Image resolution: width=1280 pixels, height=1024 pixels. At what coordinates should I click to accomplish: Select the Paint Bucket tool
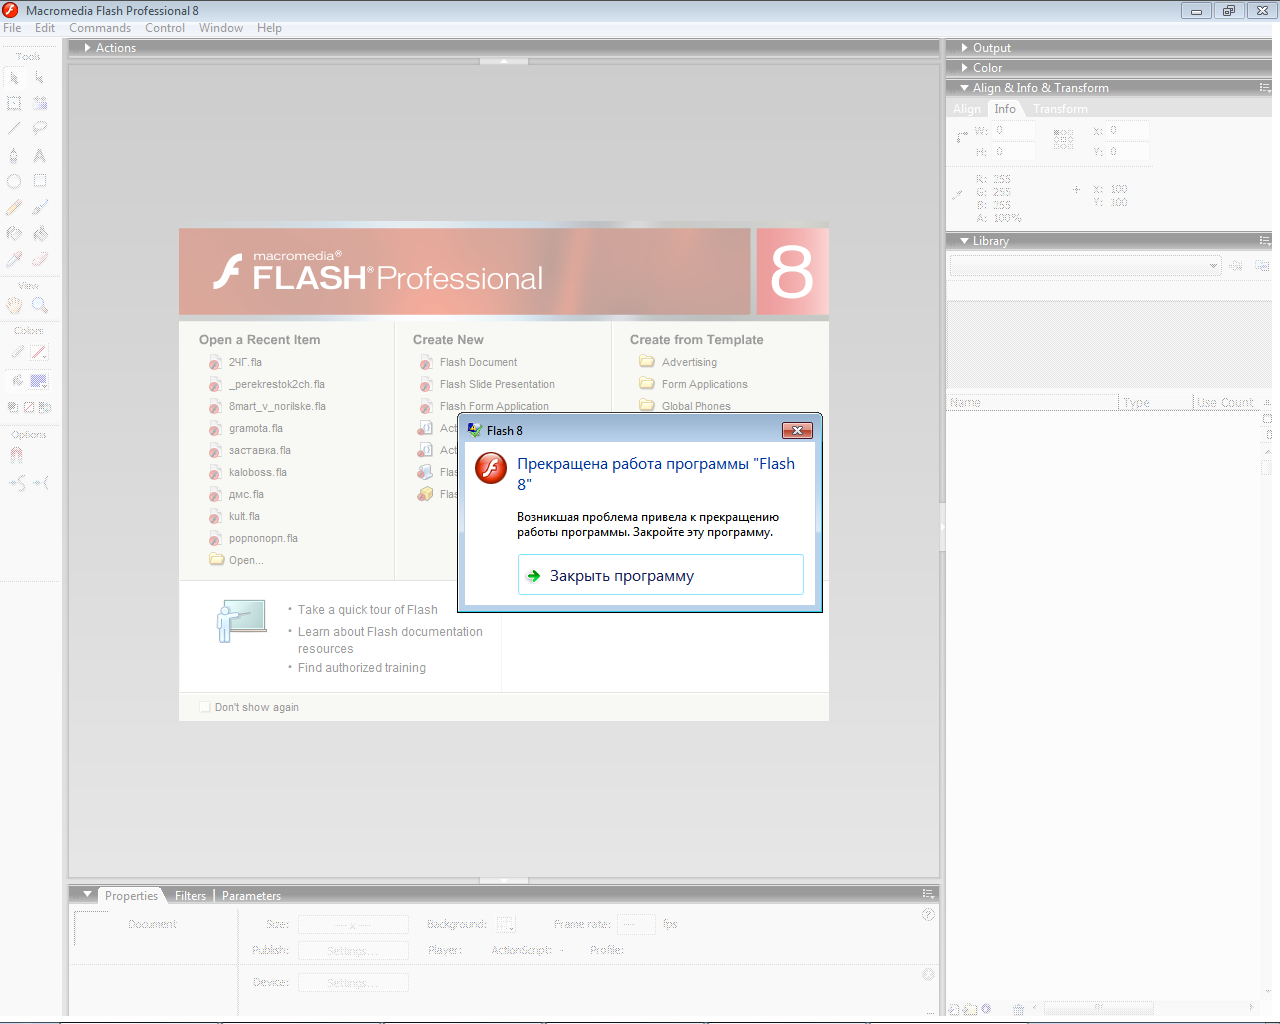(40, 233)
